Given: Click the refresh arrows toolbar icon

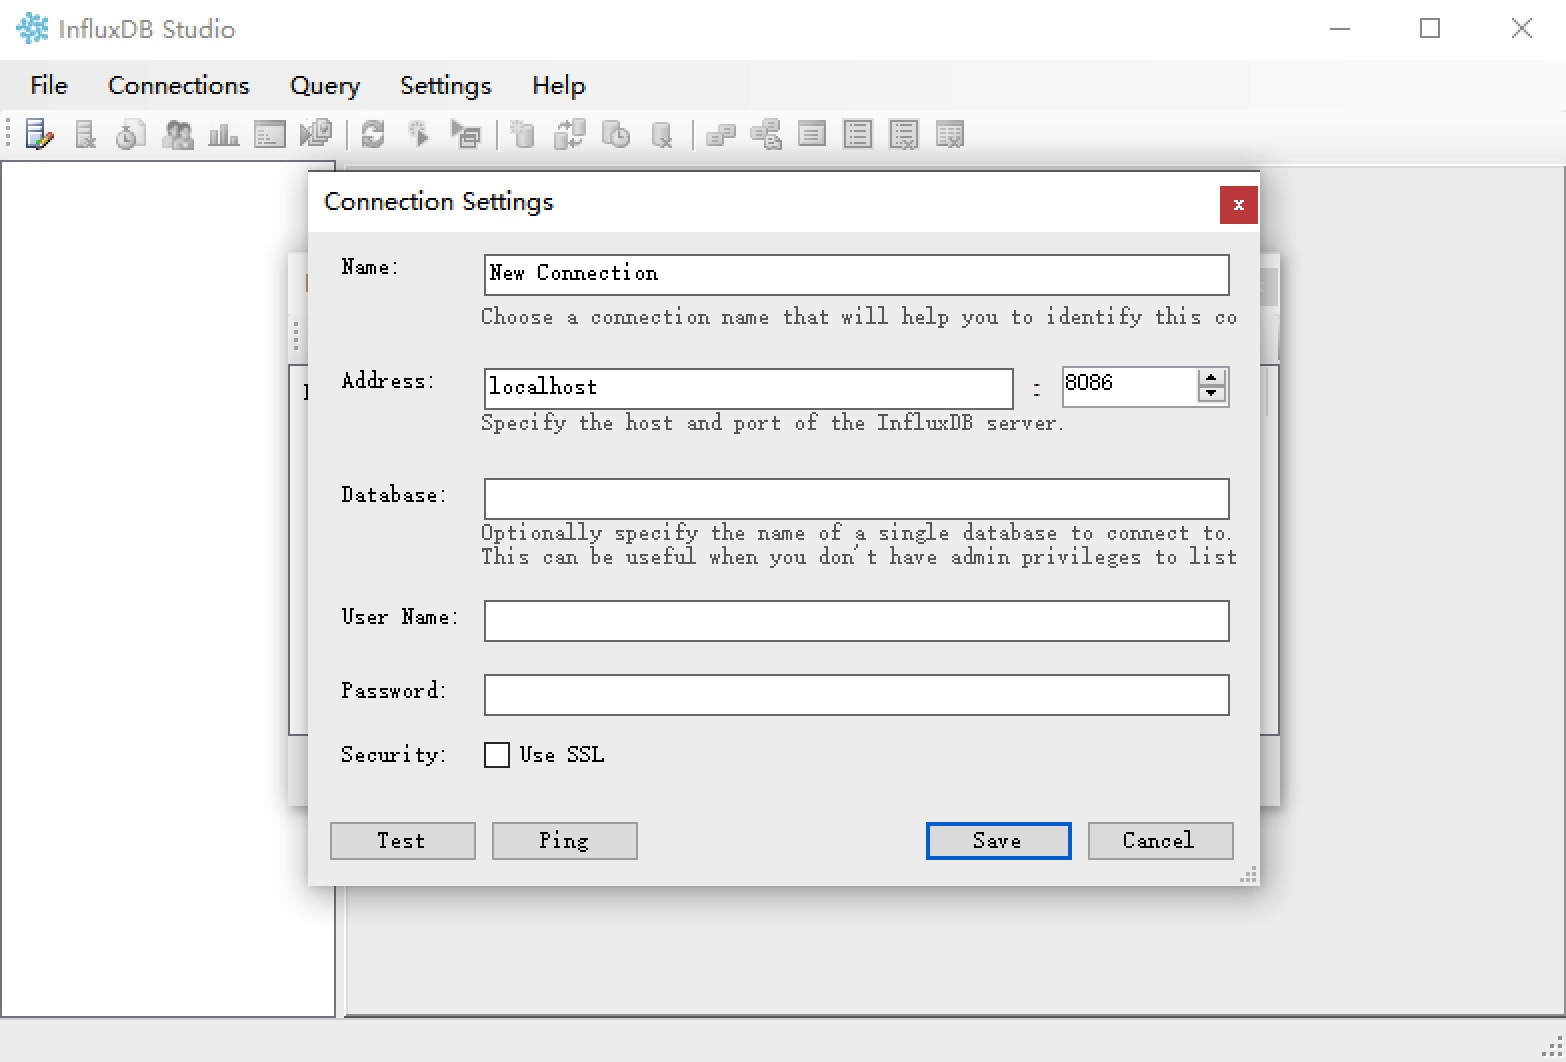Looking at the screenshot, I should pos(373,134).
